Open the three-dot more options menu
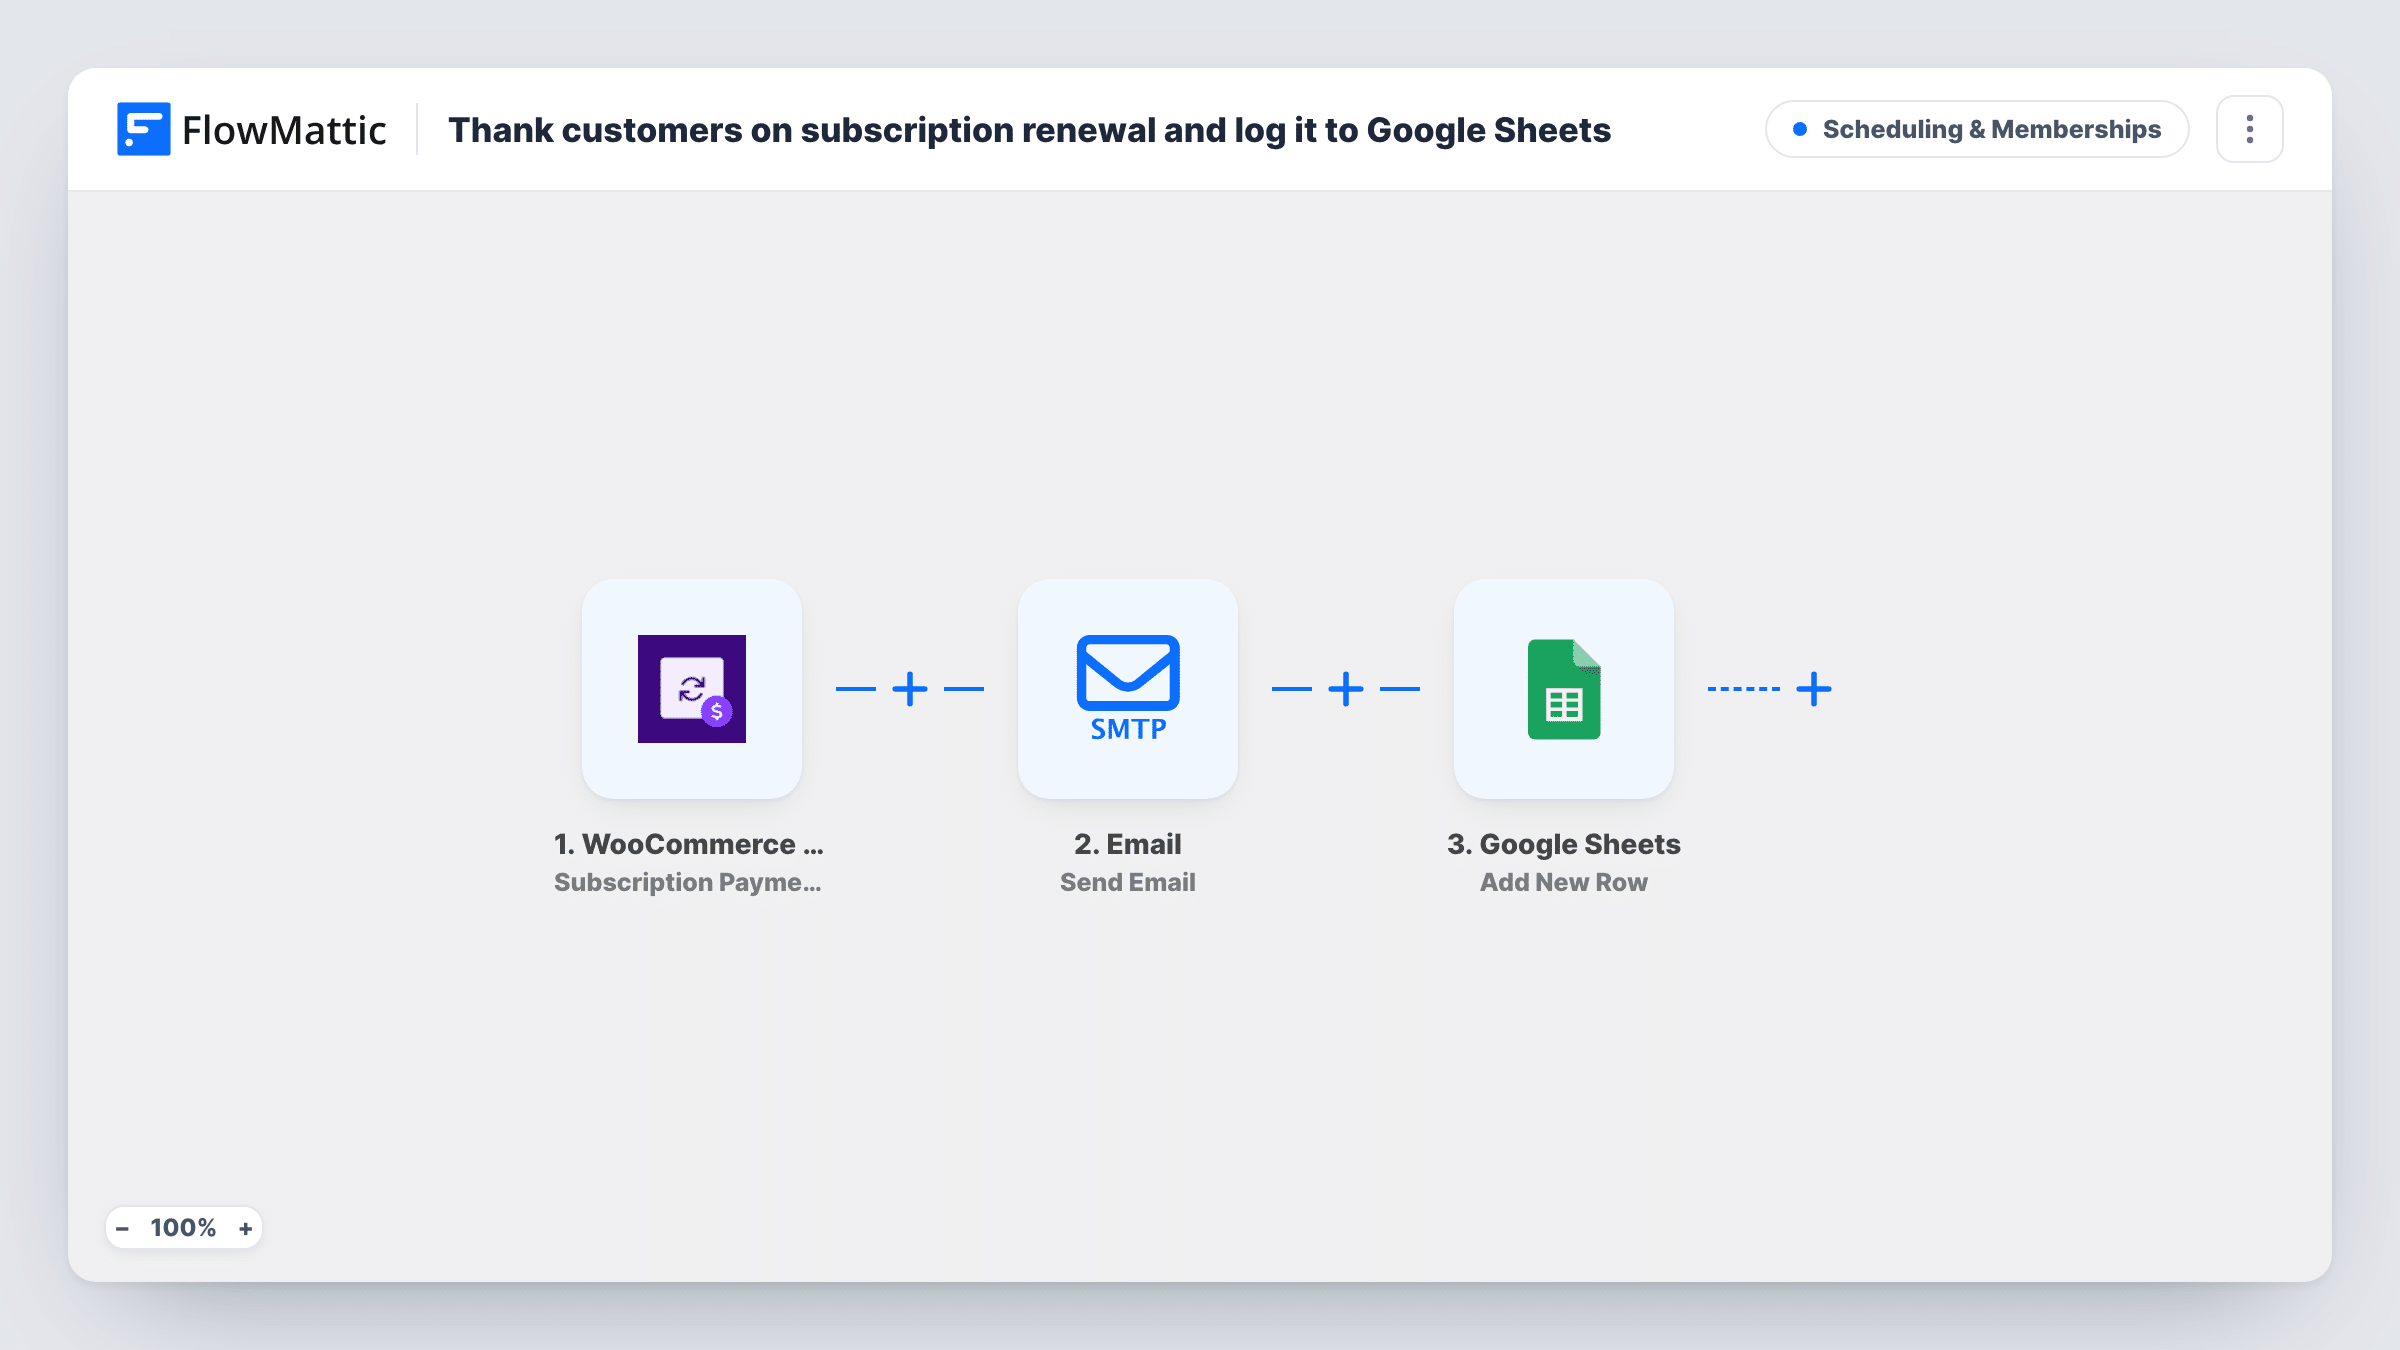 pos(2250,129)
